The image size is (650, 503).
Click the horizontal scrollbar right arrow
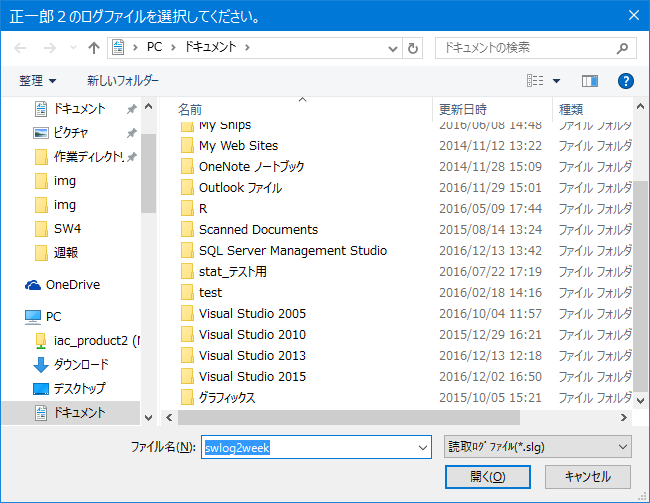623,418
